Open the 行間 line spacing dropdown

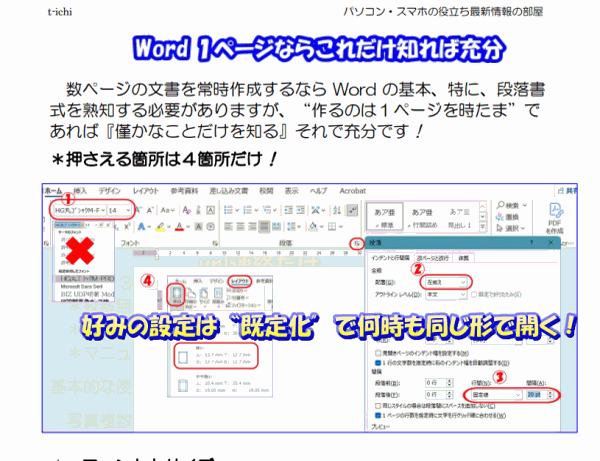[x=518, y=394]
